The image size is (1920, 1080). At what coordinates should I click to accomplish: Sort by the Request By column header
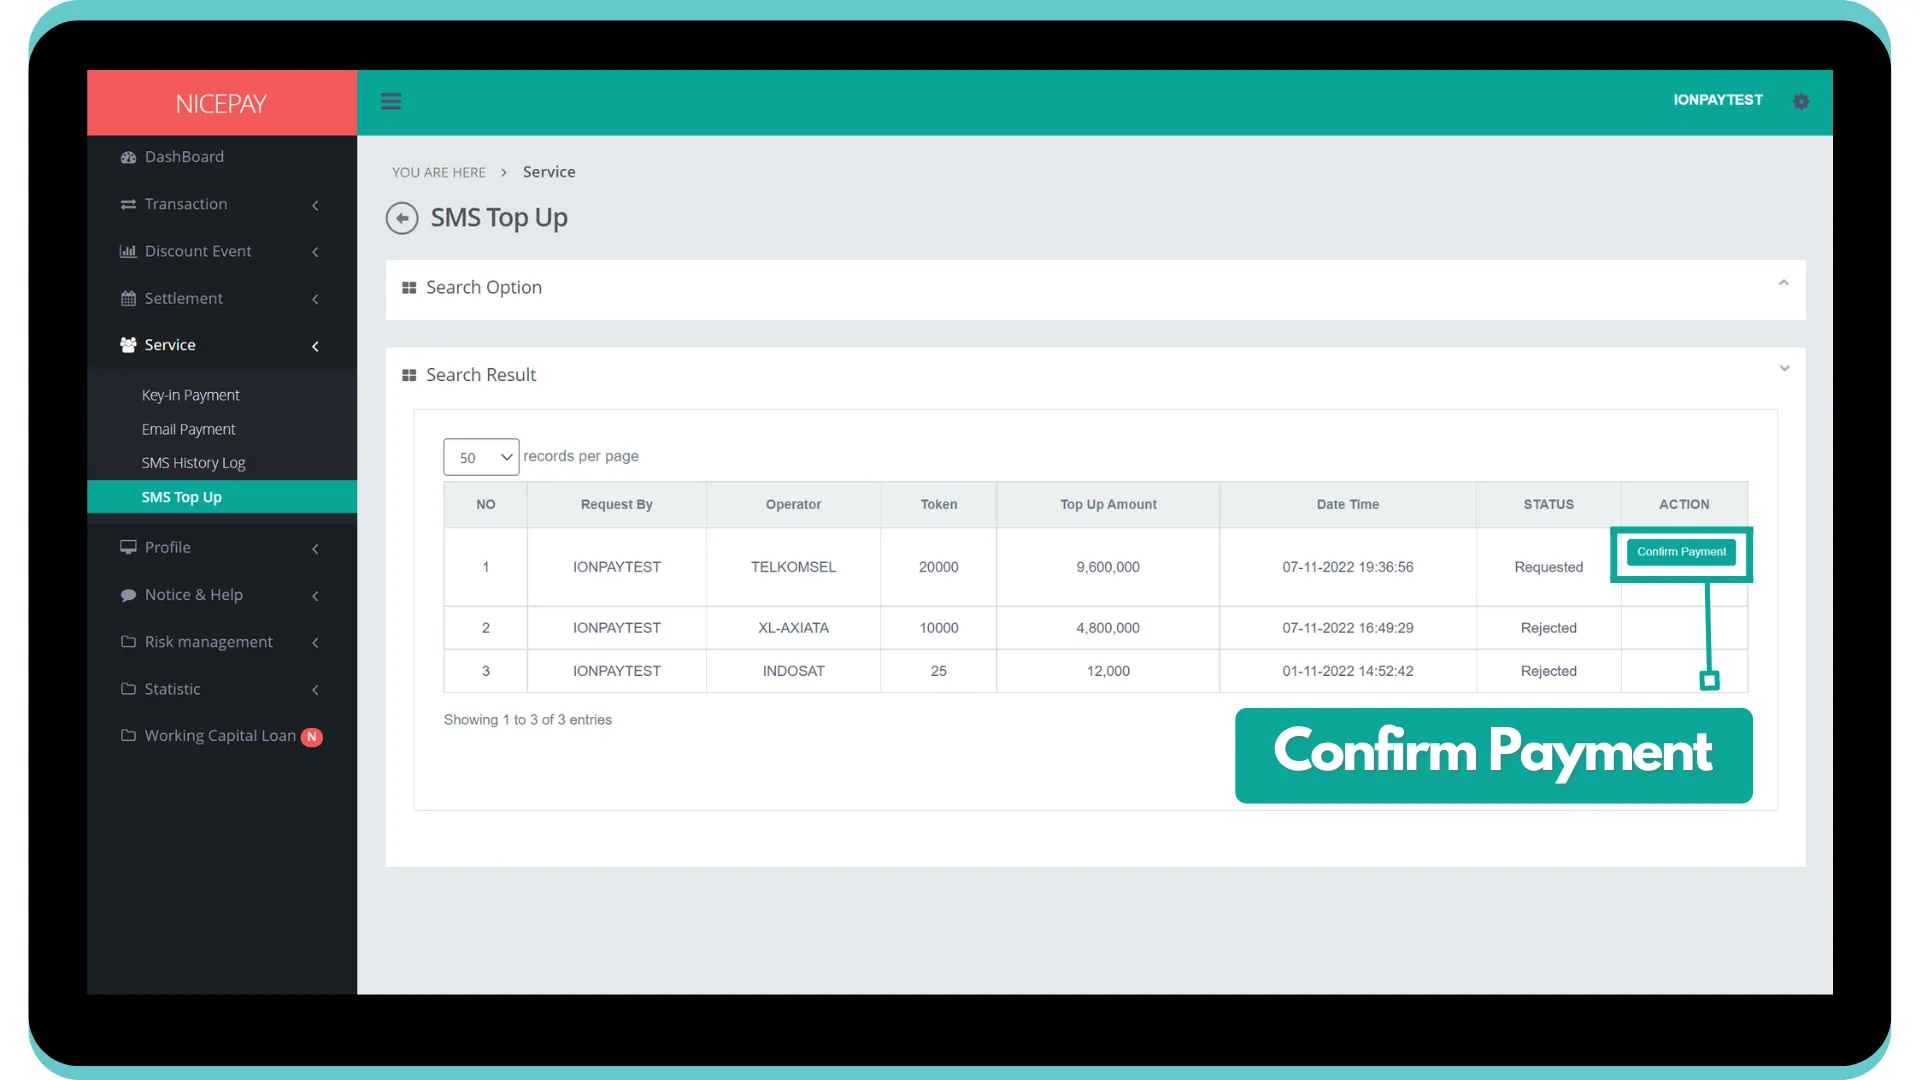click(x=616, y=505)
